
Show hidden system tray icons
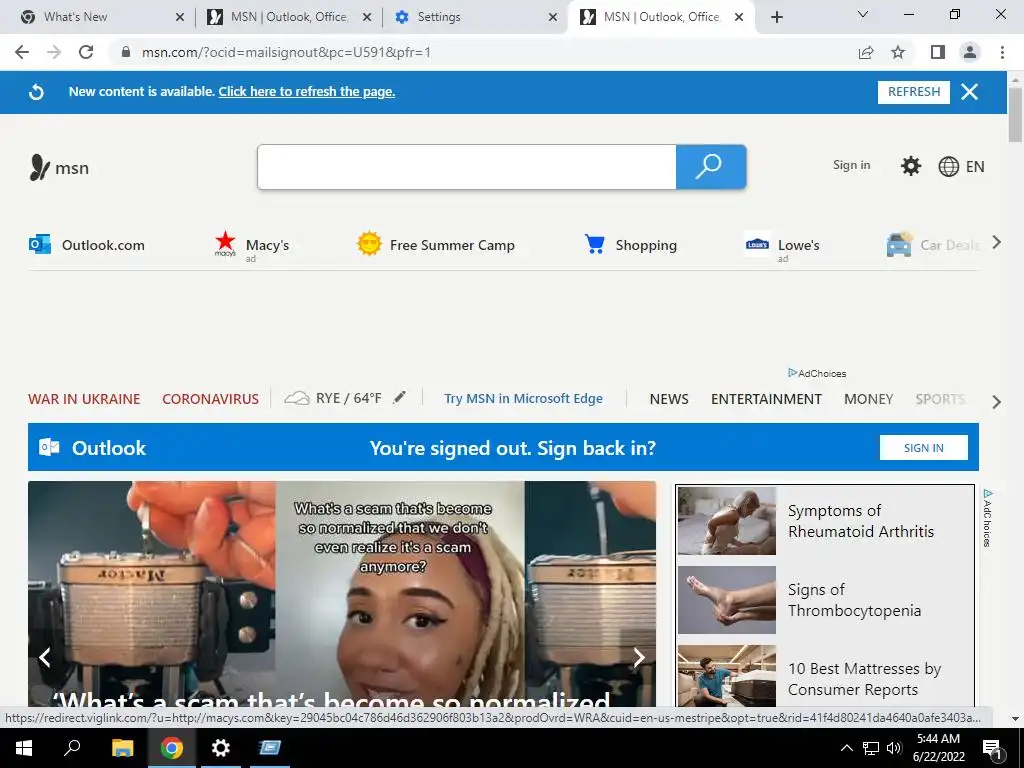pos(846,748)
